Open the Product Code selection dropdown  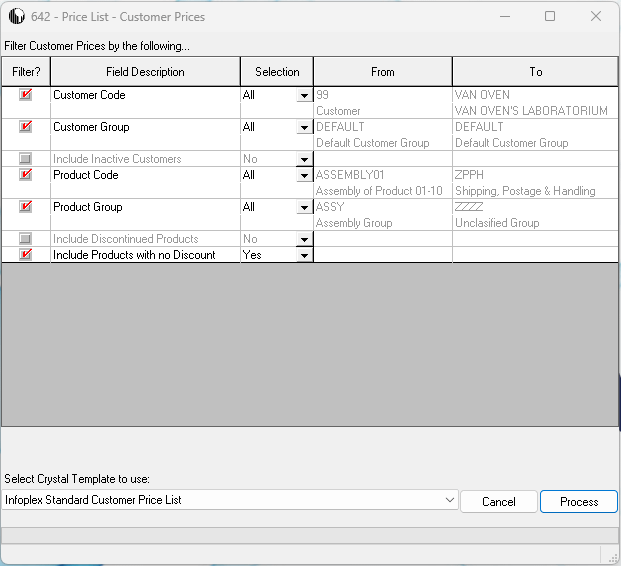(x=304, y=176)
